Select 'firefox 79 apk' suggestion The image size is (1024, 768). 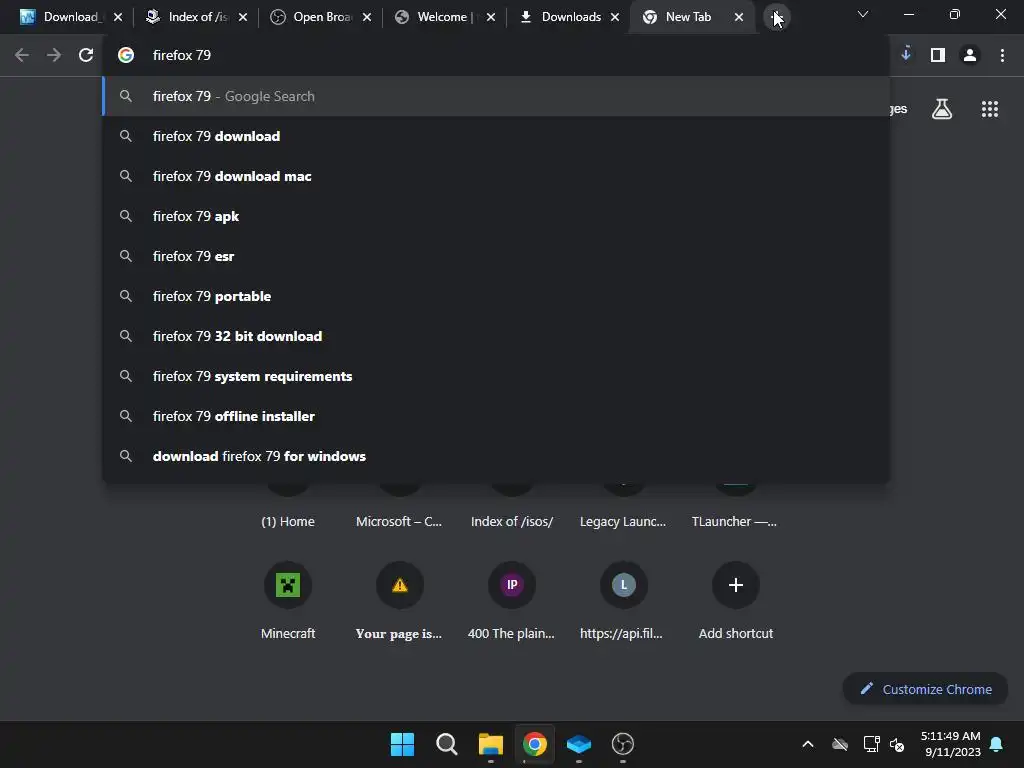(496, 216)
